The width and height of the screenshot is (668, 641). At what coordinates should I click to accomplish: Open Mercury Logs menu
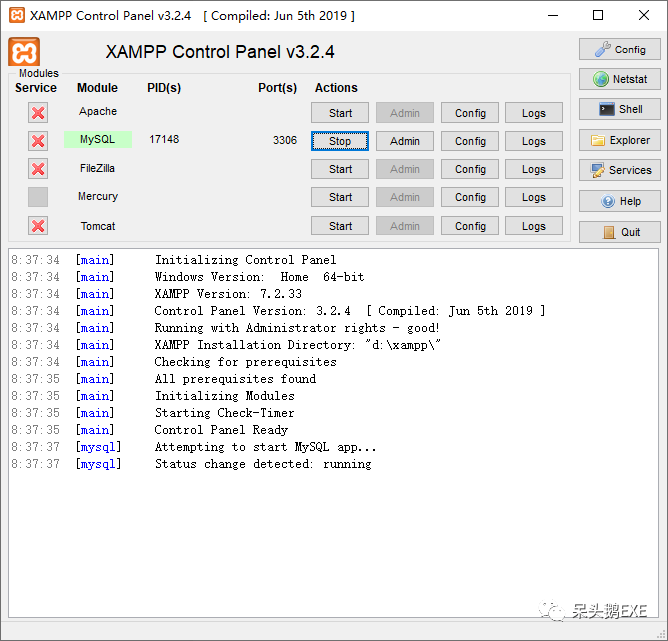coord(534,197)
